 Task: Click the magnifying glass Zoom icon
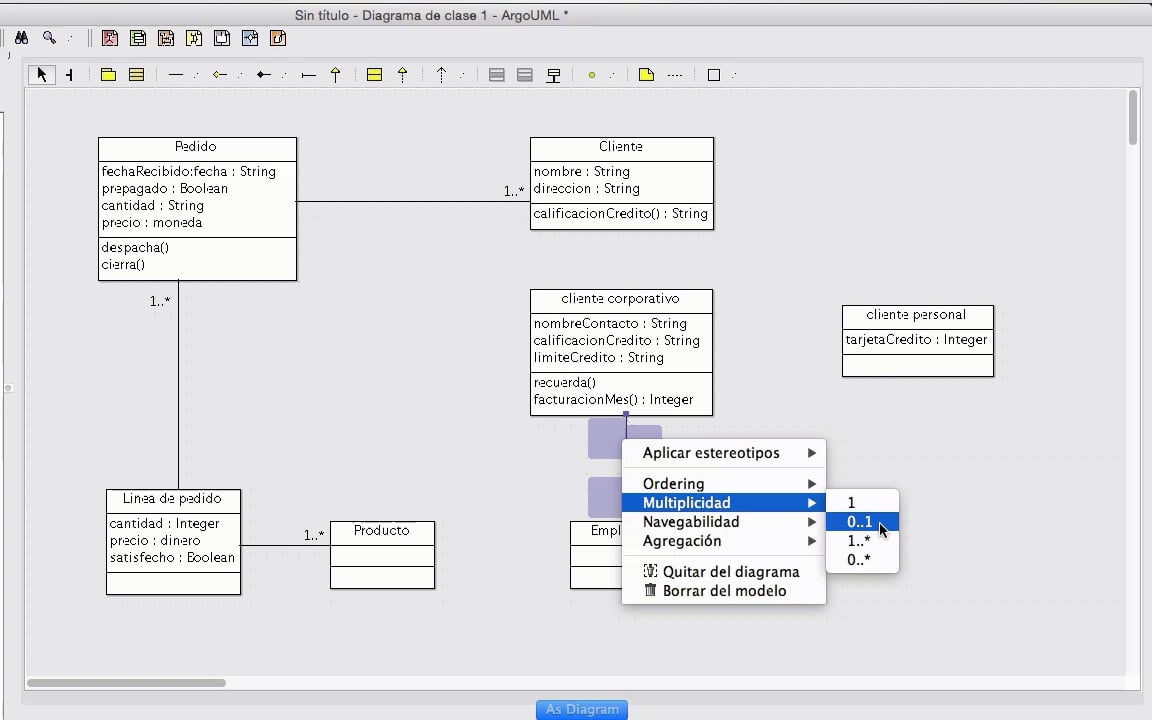tap(48, 38)
